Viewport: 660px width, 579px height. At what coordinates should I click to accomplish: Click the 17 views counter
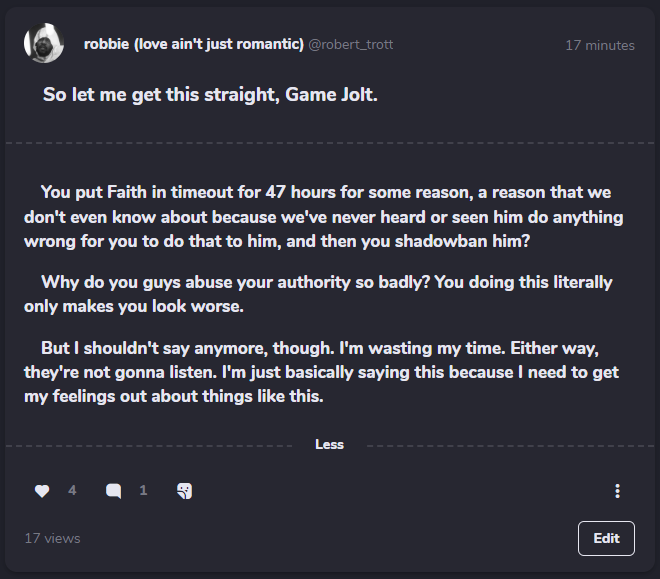coord(53,539)
